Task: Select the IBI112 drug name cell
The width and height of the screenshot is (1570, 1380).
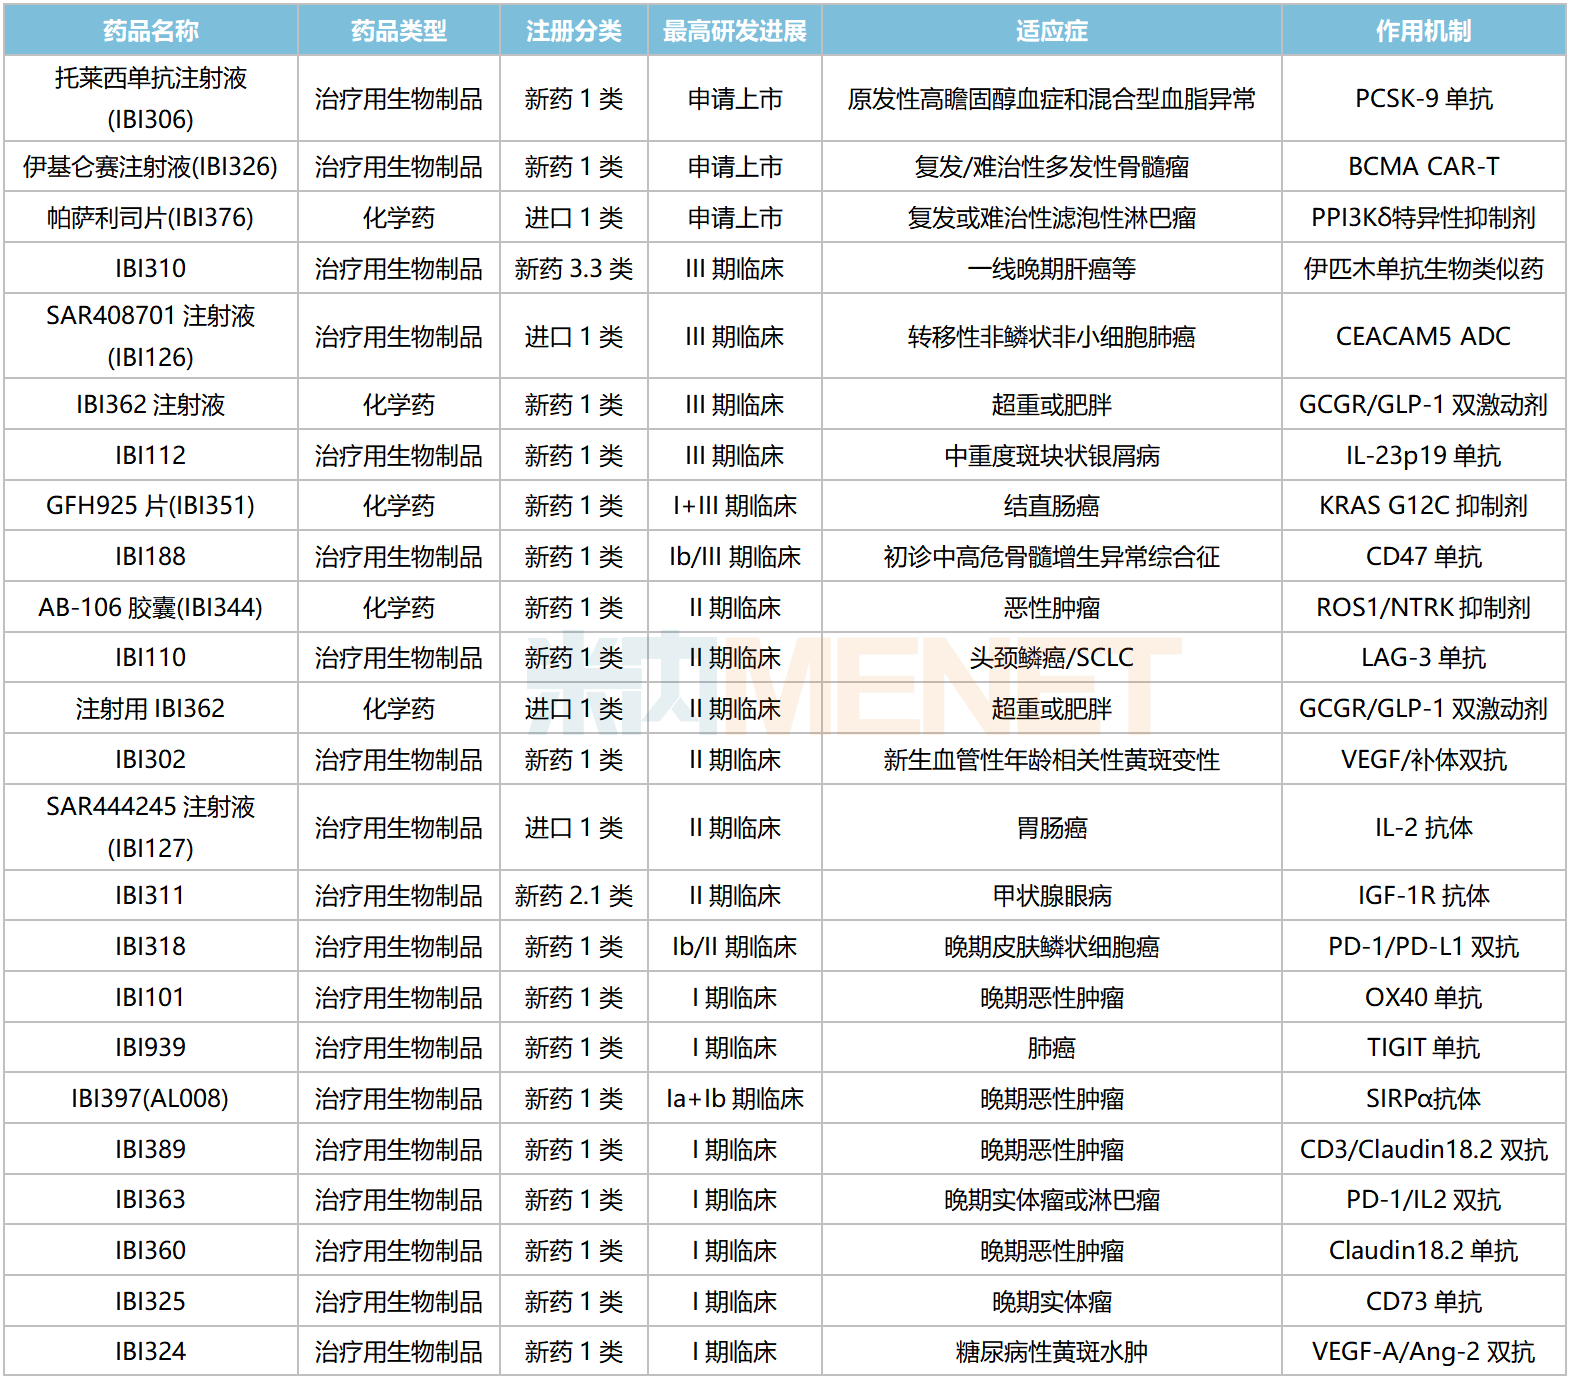Action: tap(151, 455)
